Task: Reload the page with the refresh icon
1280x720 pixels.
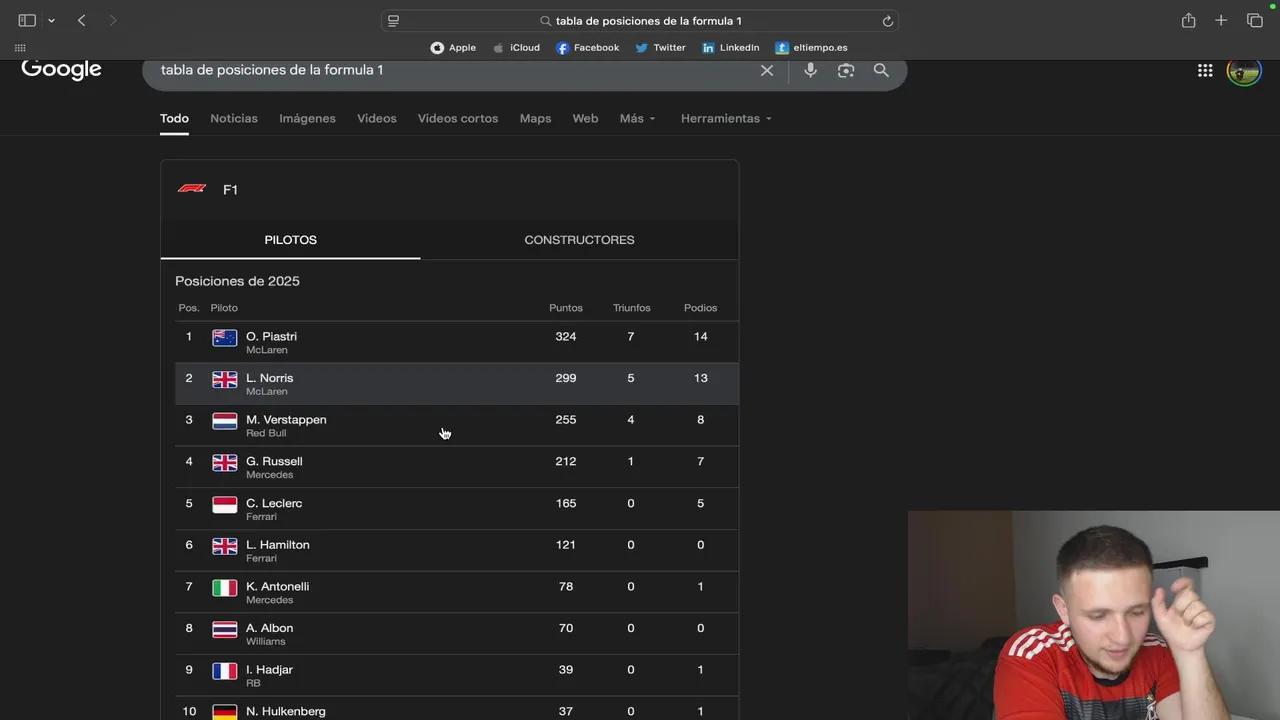Action: tap(887, 20)
